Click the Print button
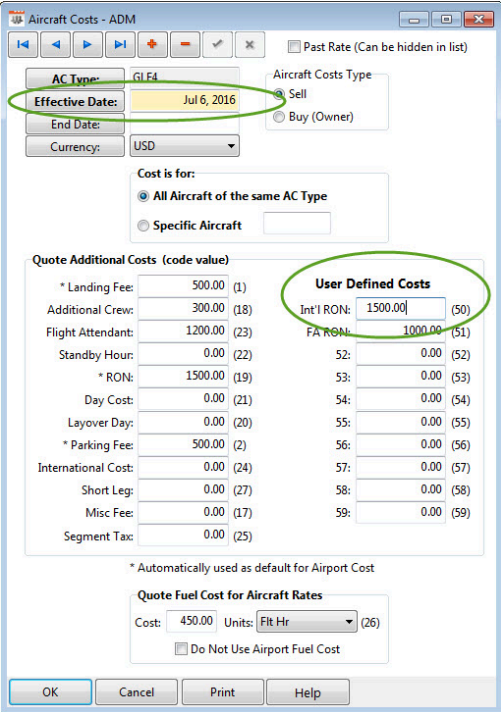Viewport: 501px width, 712px height. [x=223, y=692]
